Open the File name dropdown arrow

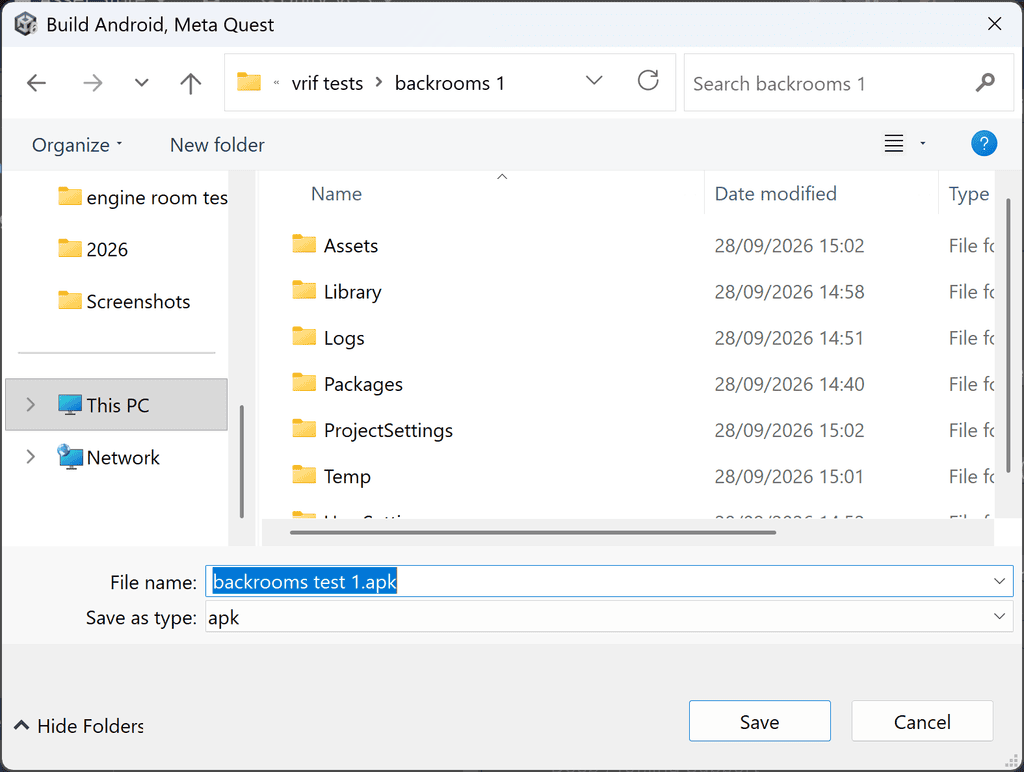999,581
